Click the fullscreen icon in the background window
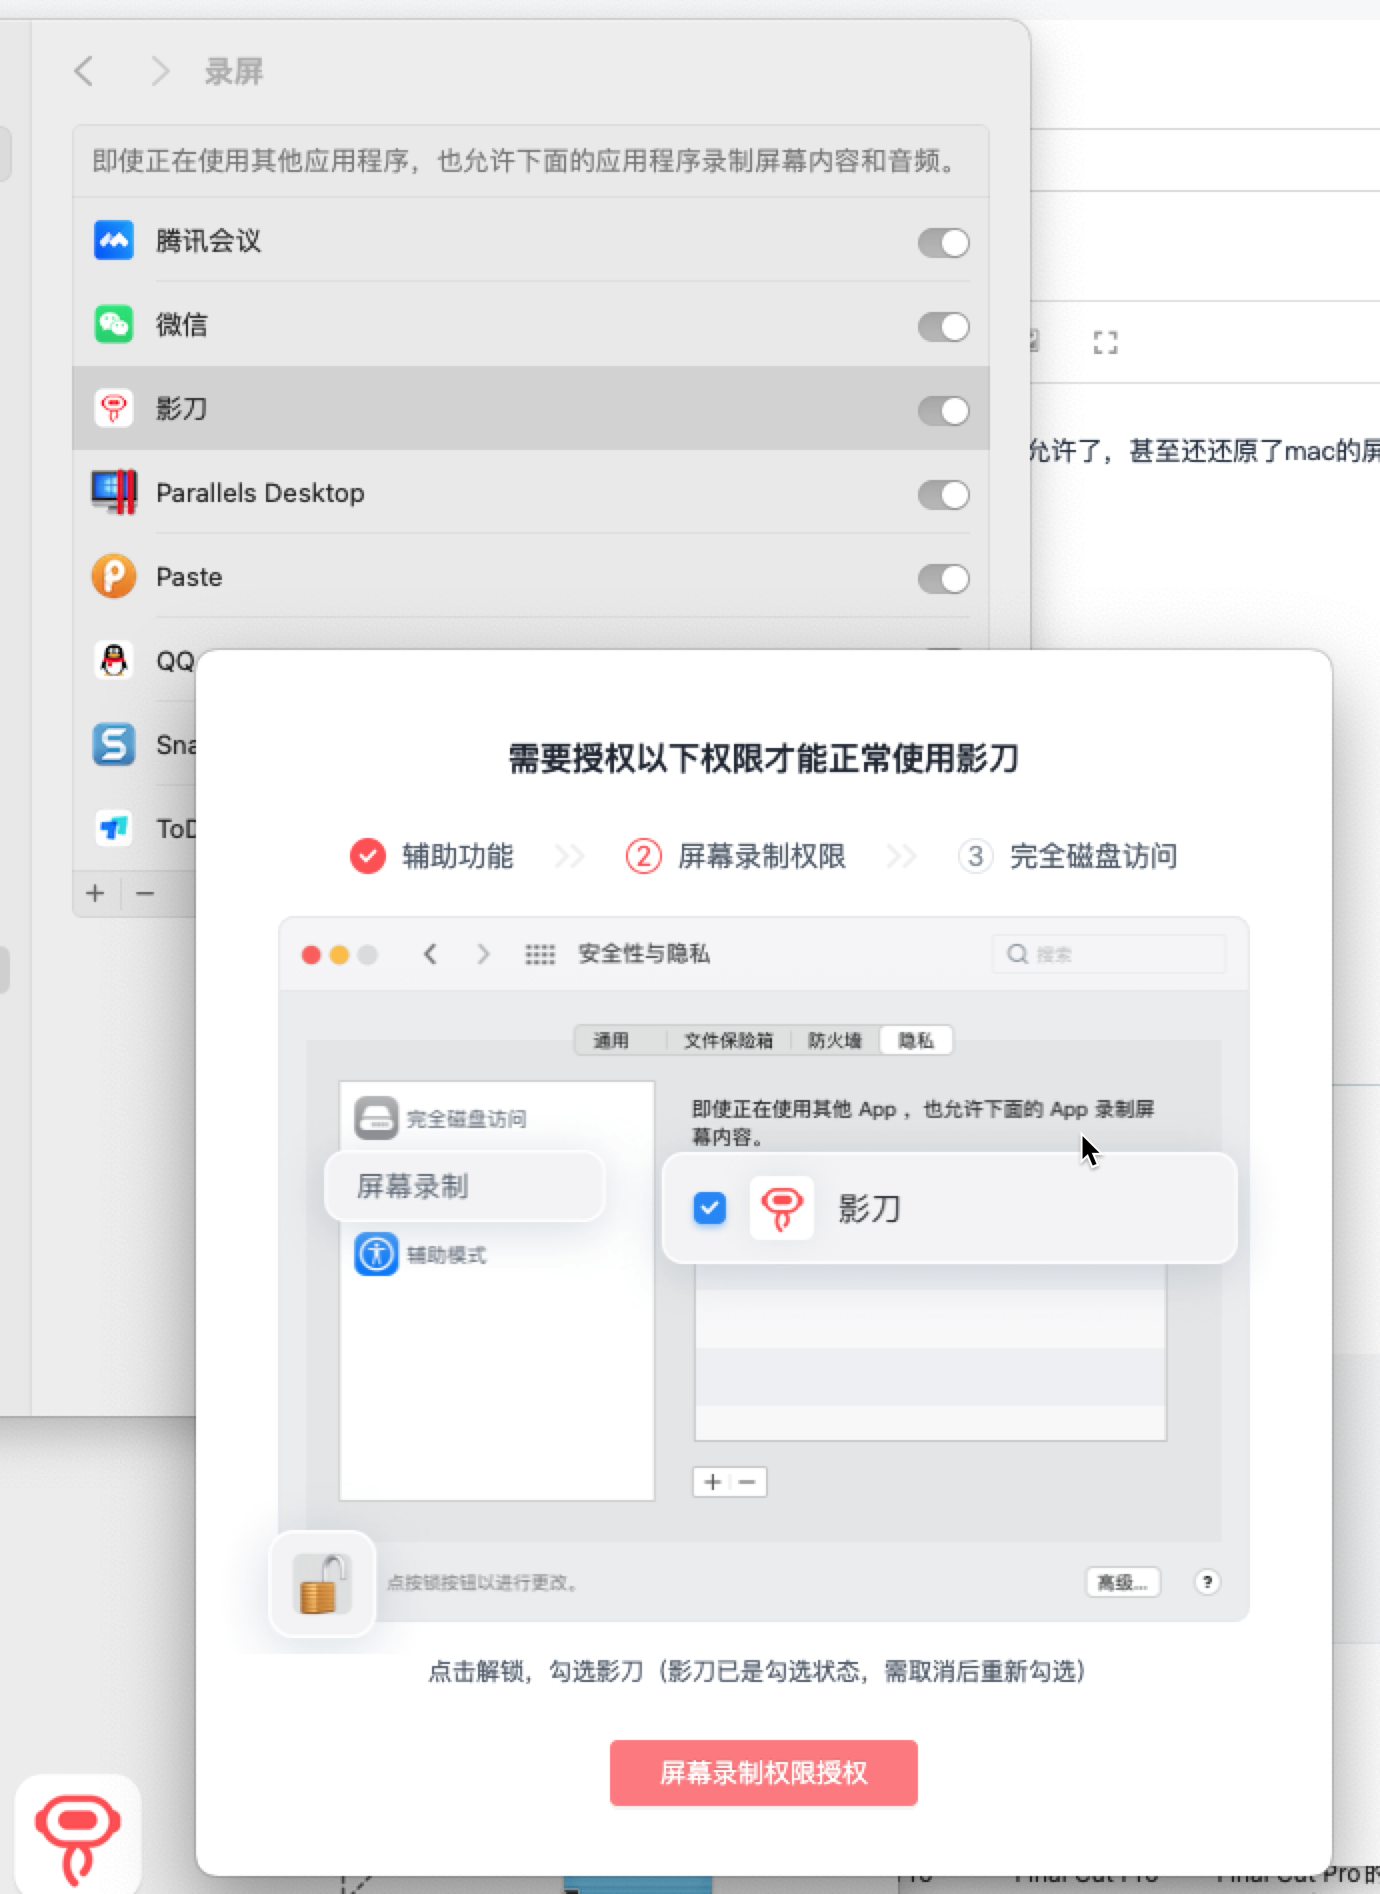Viewport: 1380px width, 1894px height. [1105, 343]
